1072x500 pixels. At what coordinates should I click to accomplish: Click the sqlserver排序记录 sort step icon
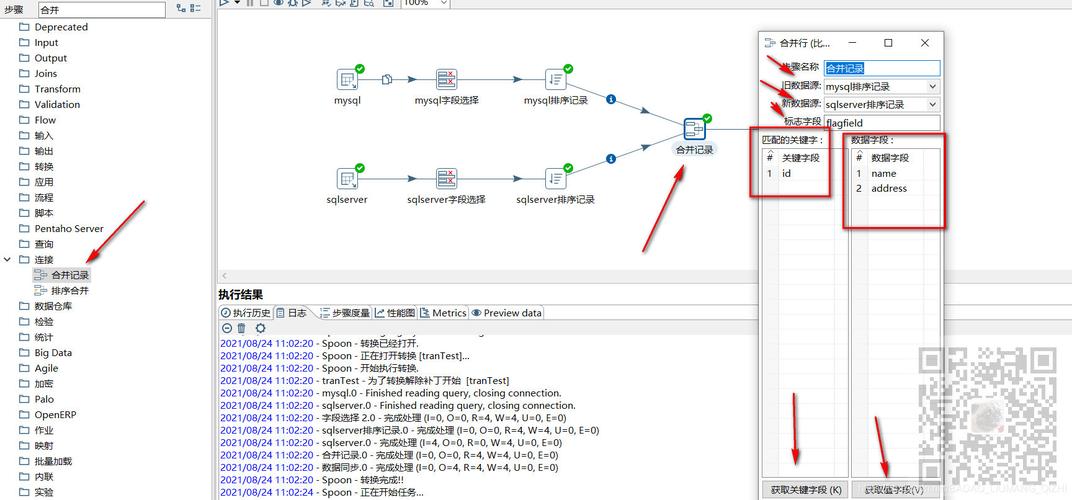(x=556, y=179)
